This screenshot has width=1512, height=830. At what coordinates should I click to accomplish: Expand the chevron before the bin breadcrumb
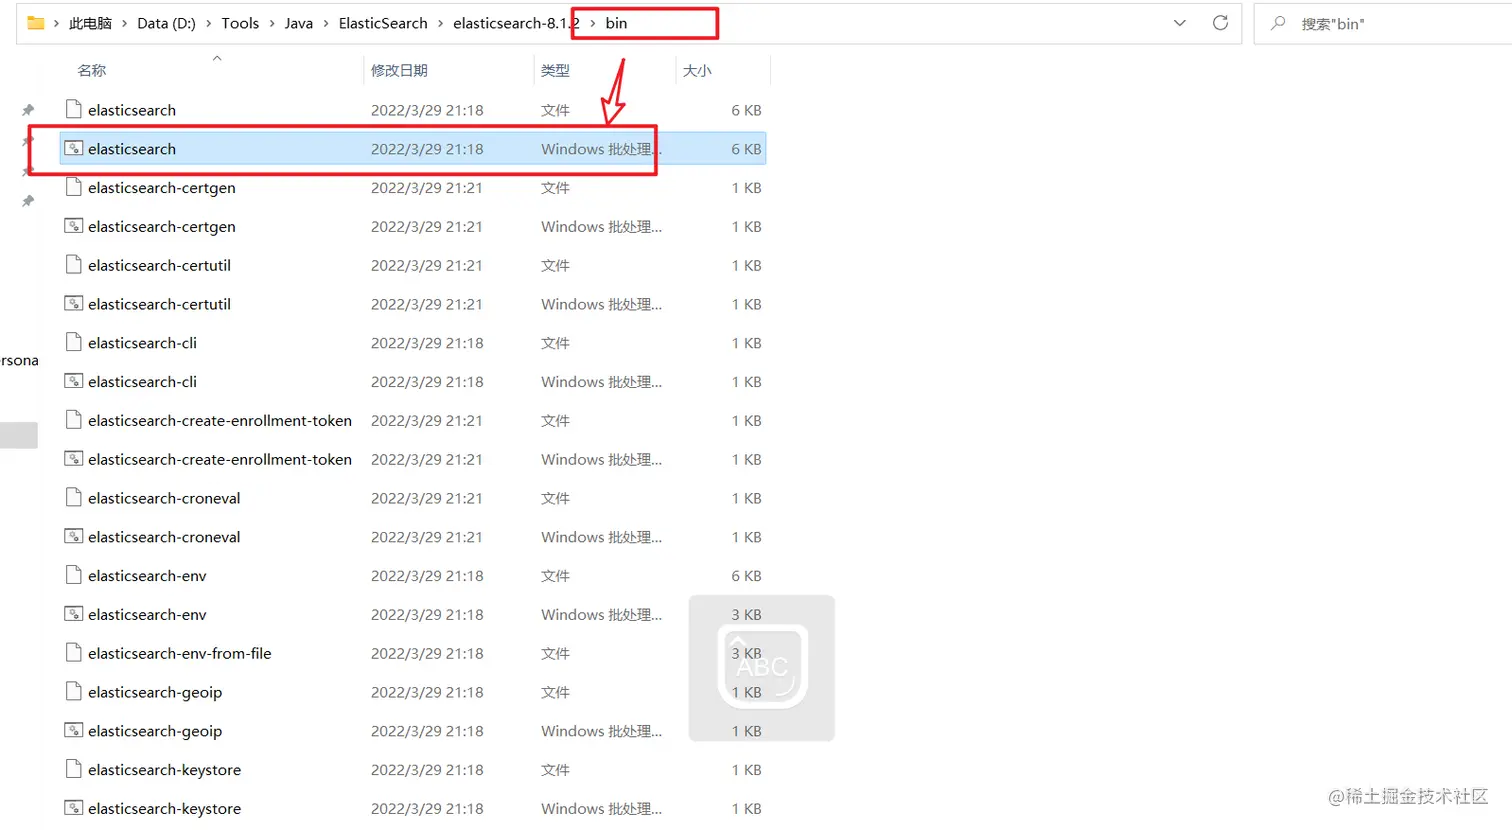(593, 23)
